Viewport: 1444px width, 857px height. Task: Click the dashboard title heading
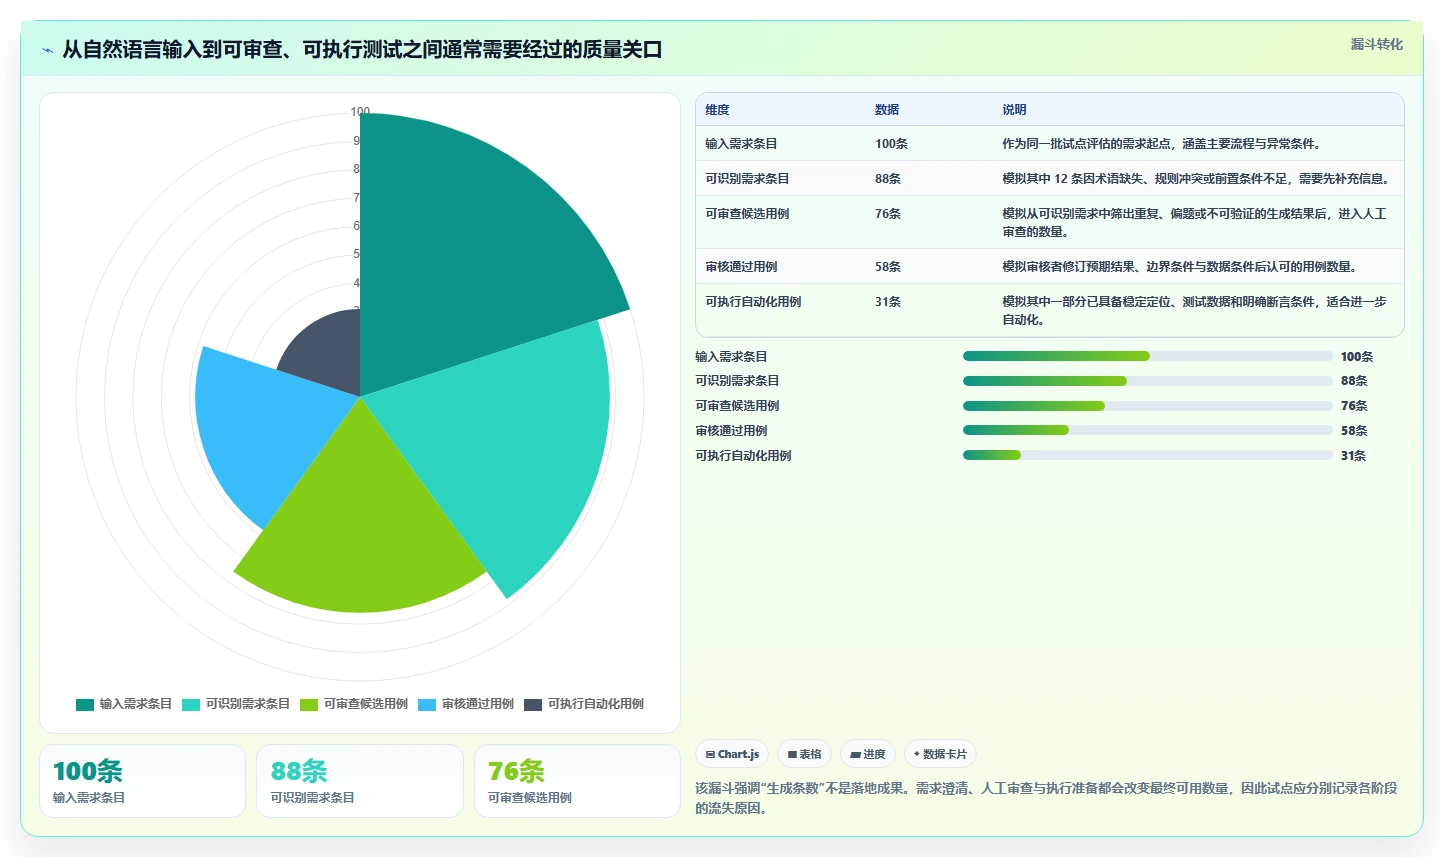pos(362,50)
